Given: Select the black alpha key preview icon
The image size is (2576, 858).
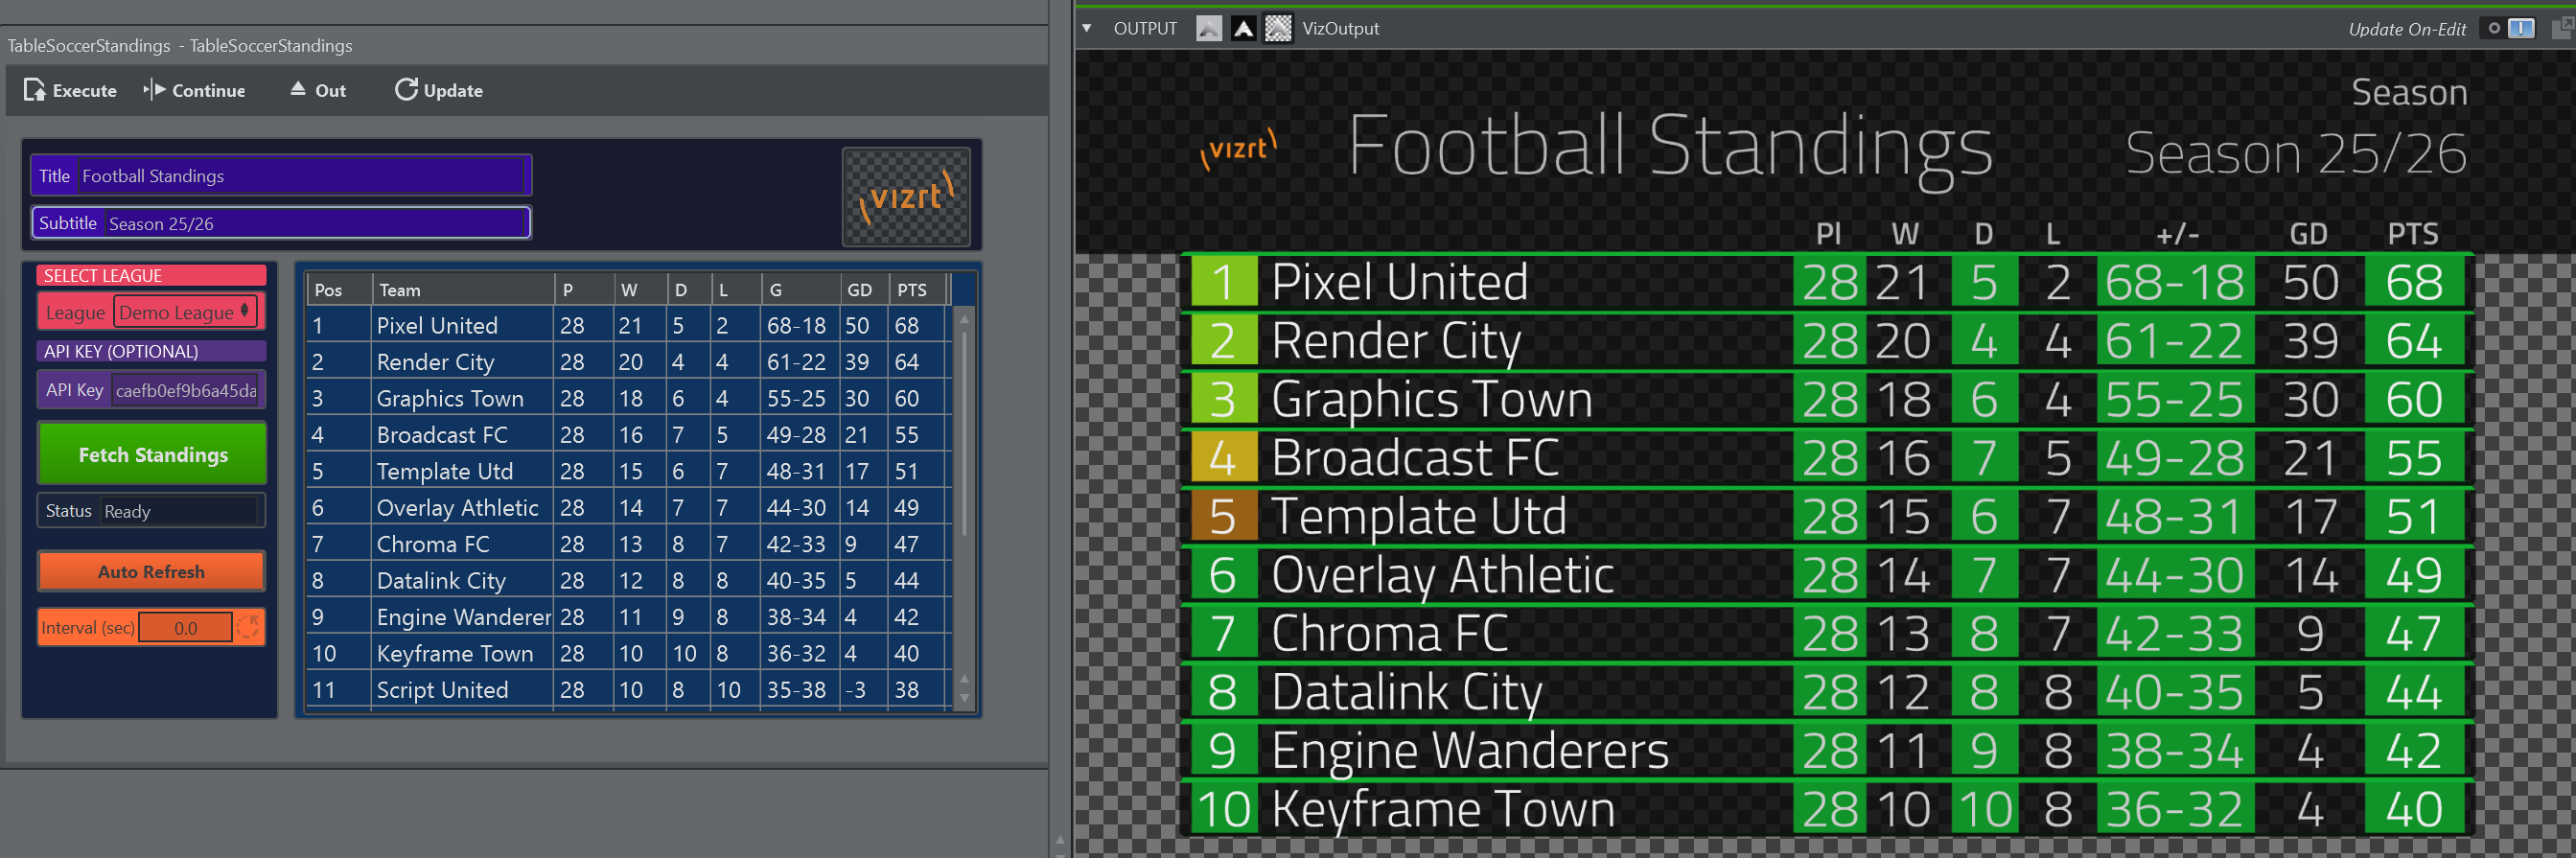Looking at the screenshot, I should [x=1243, y=28].
